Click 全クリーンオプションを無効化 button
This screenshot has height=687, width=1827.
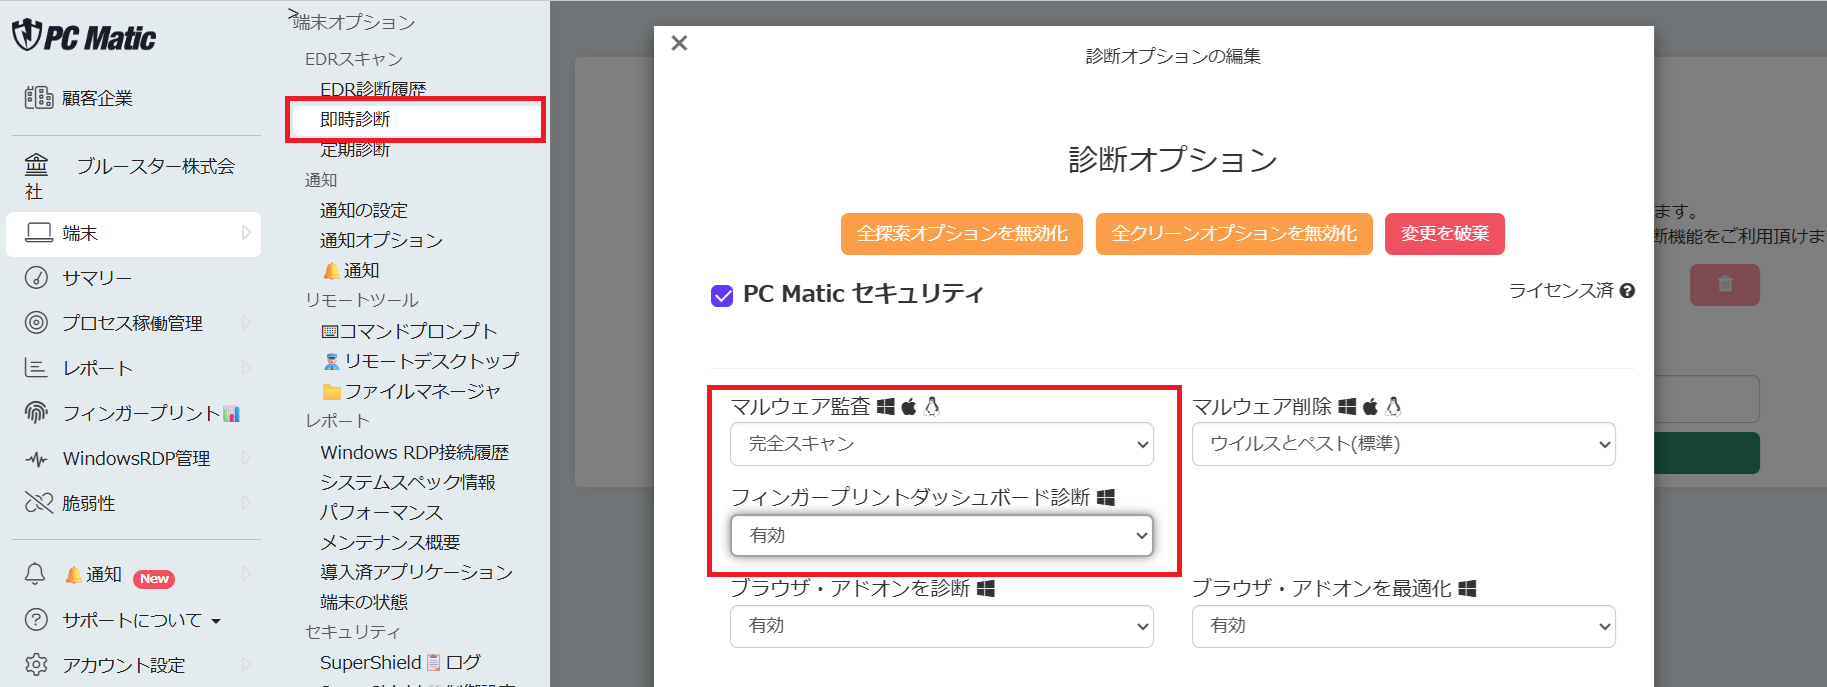(1234, 234)
